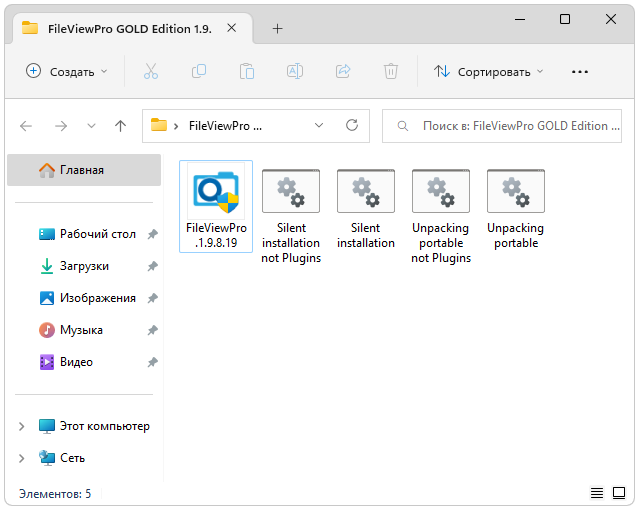Click the Cut scissors icon in toolbar

click(151, 71)
